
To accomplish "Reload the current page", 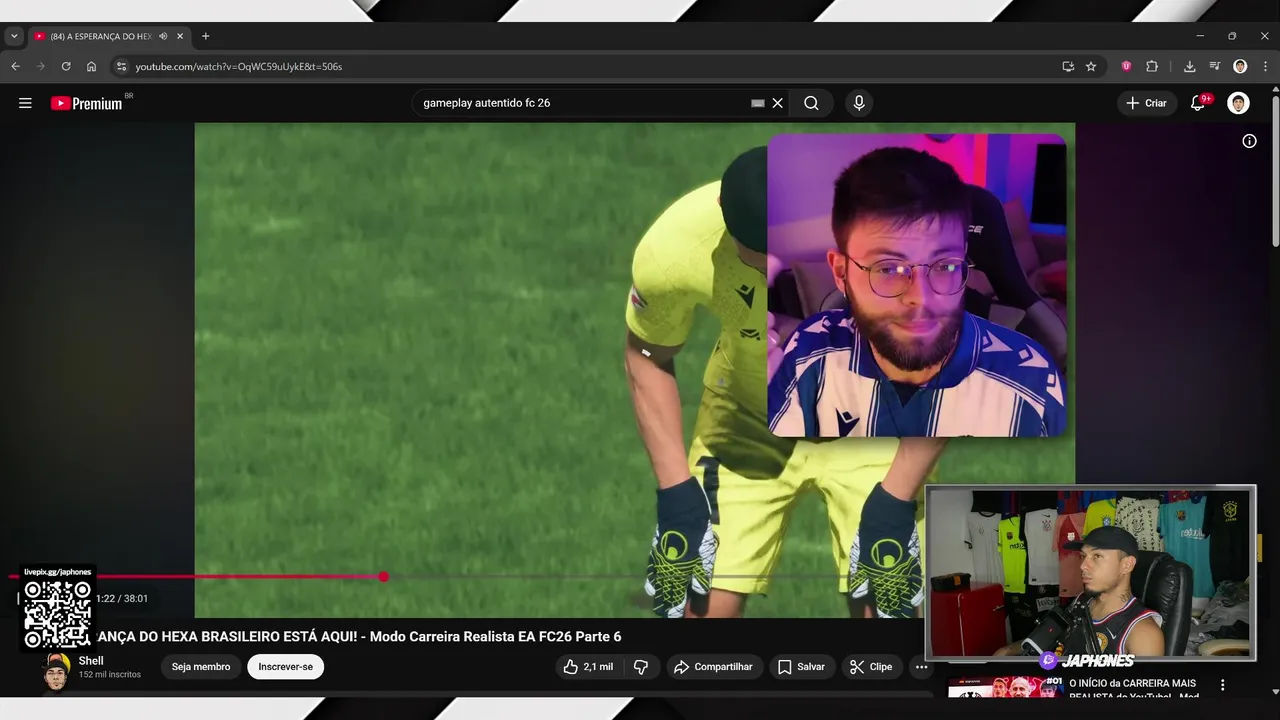I will [66, 66].
